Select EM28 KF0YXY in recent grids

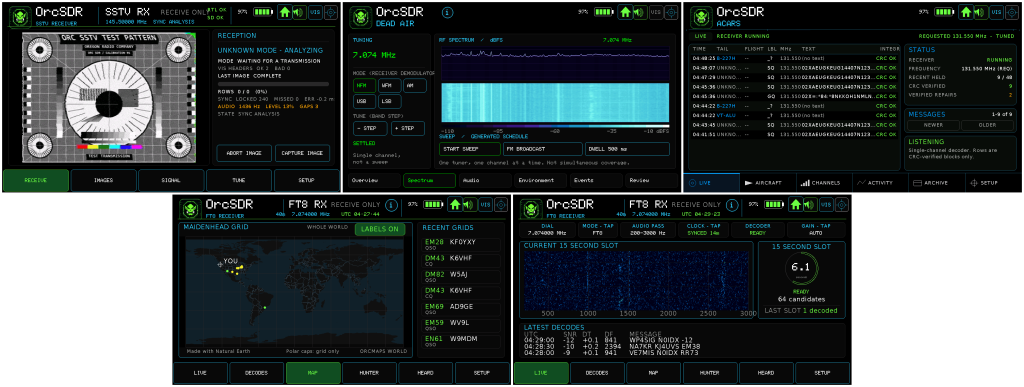(x=462, y=244)
